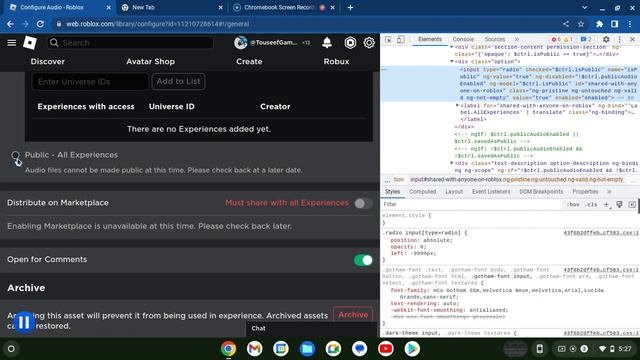Open the browser side panel icon

(x=614, y=24)
